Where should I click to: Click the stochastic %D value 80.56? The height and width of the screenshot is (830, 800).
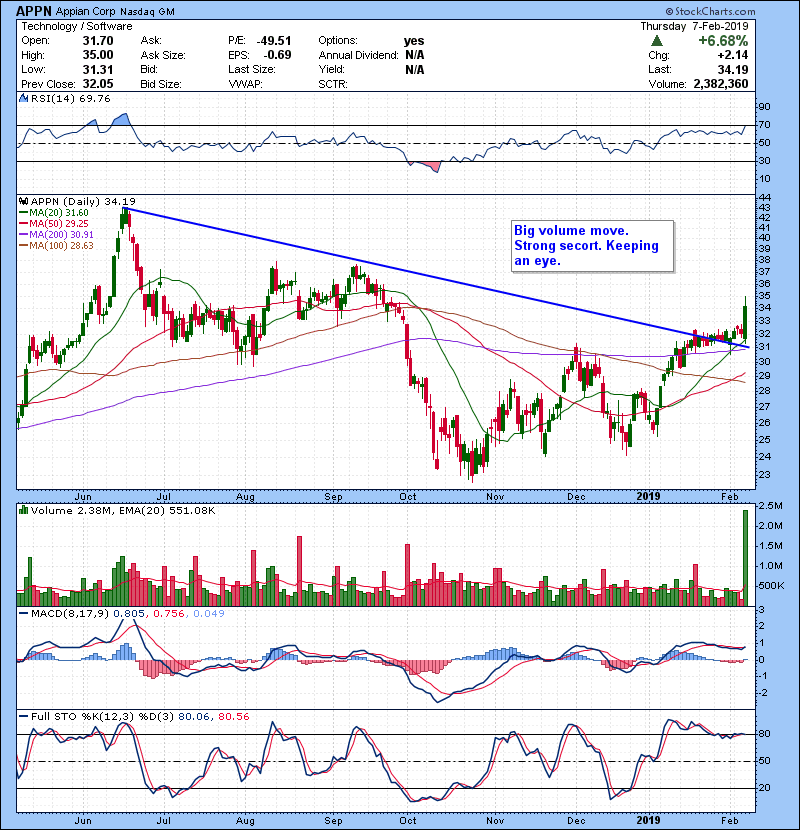coord(233,717)
